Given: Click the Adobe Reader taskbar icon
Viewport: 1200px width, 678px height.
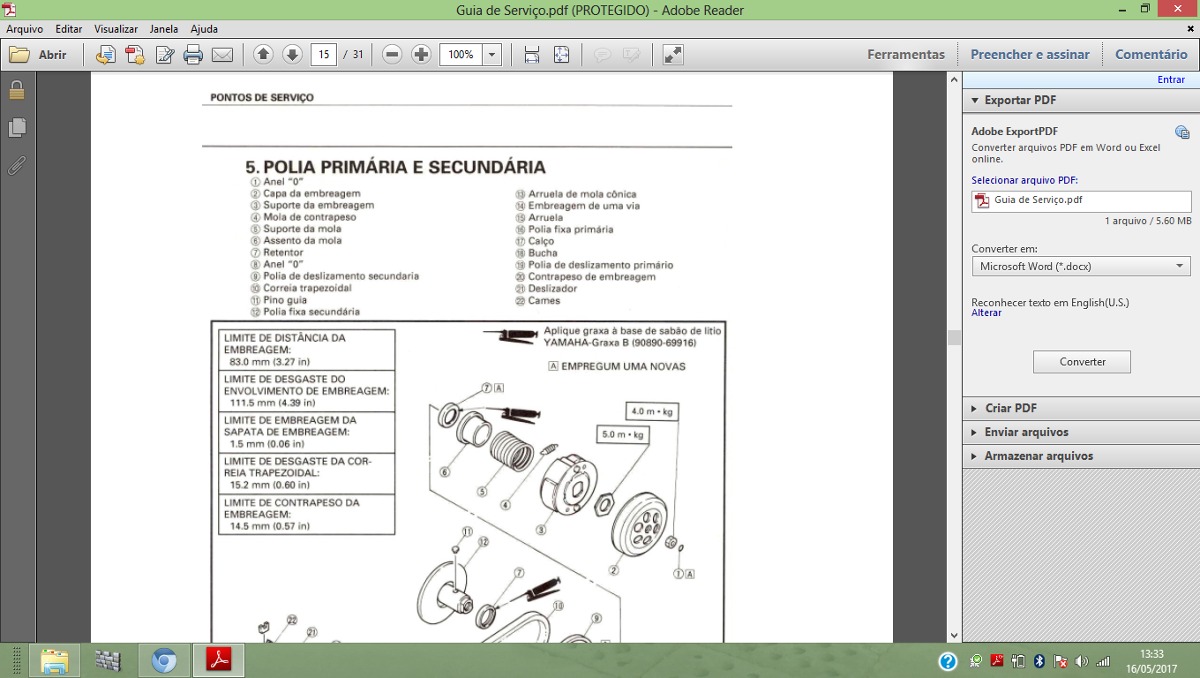Looking at the screenshot, I should [219, 661].
